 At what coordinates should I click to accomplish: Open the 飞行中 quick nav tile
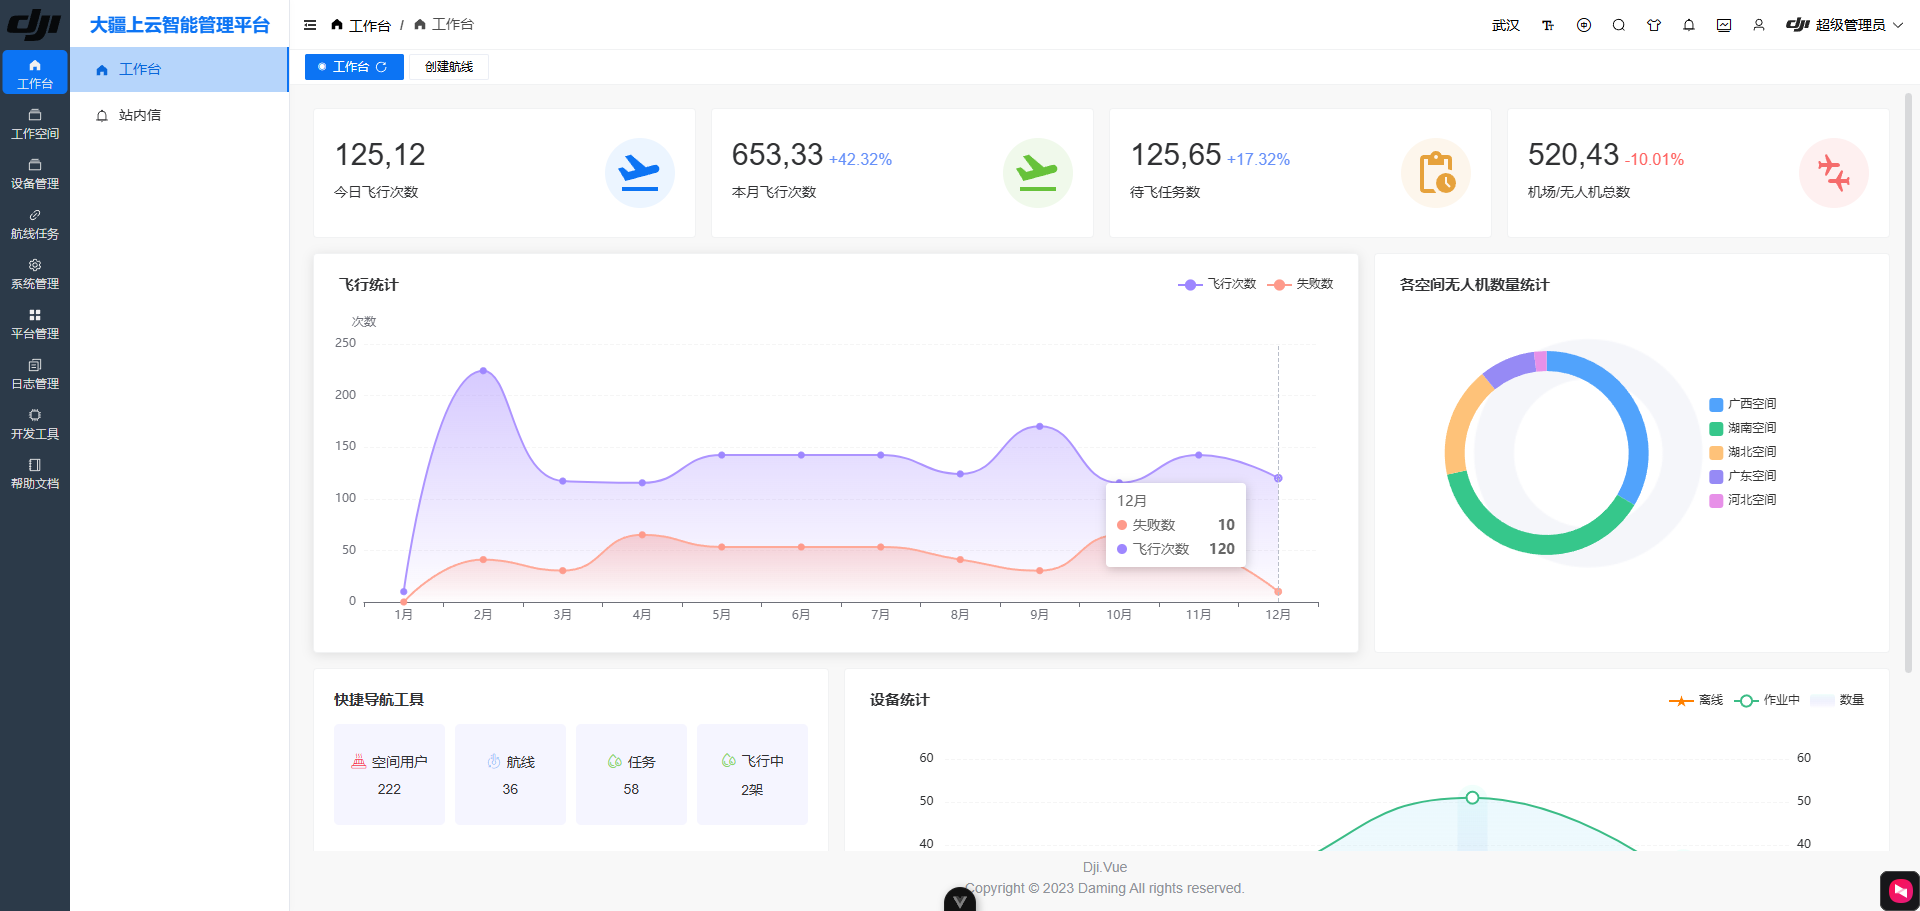click(x=752, y=774)
